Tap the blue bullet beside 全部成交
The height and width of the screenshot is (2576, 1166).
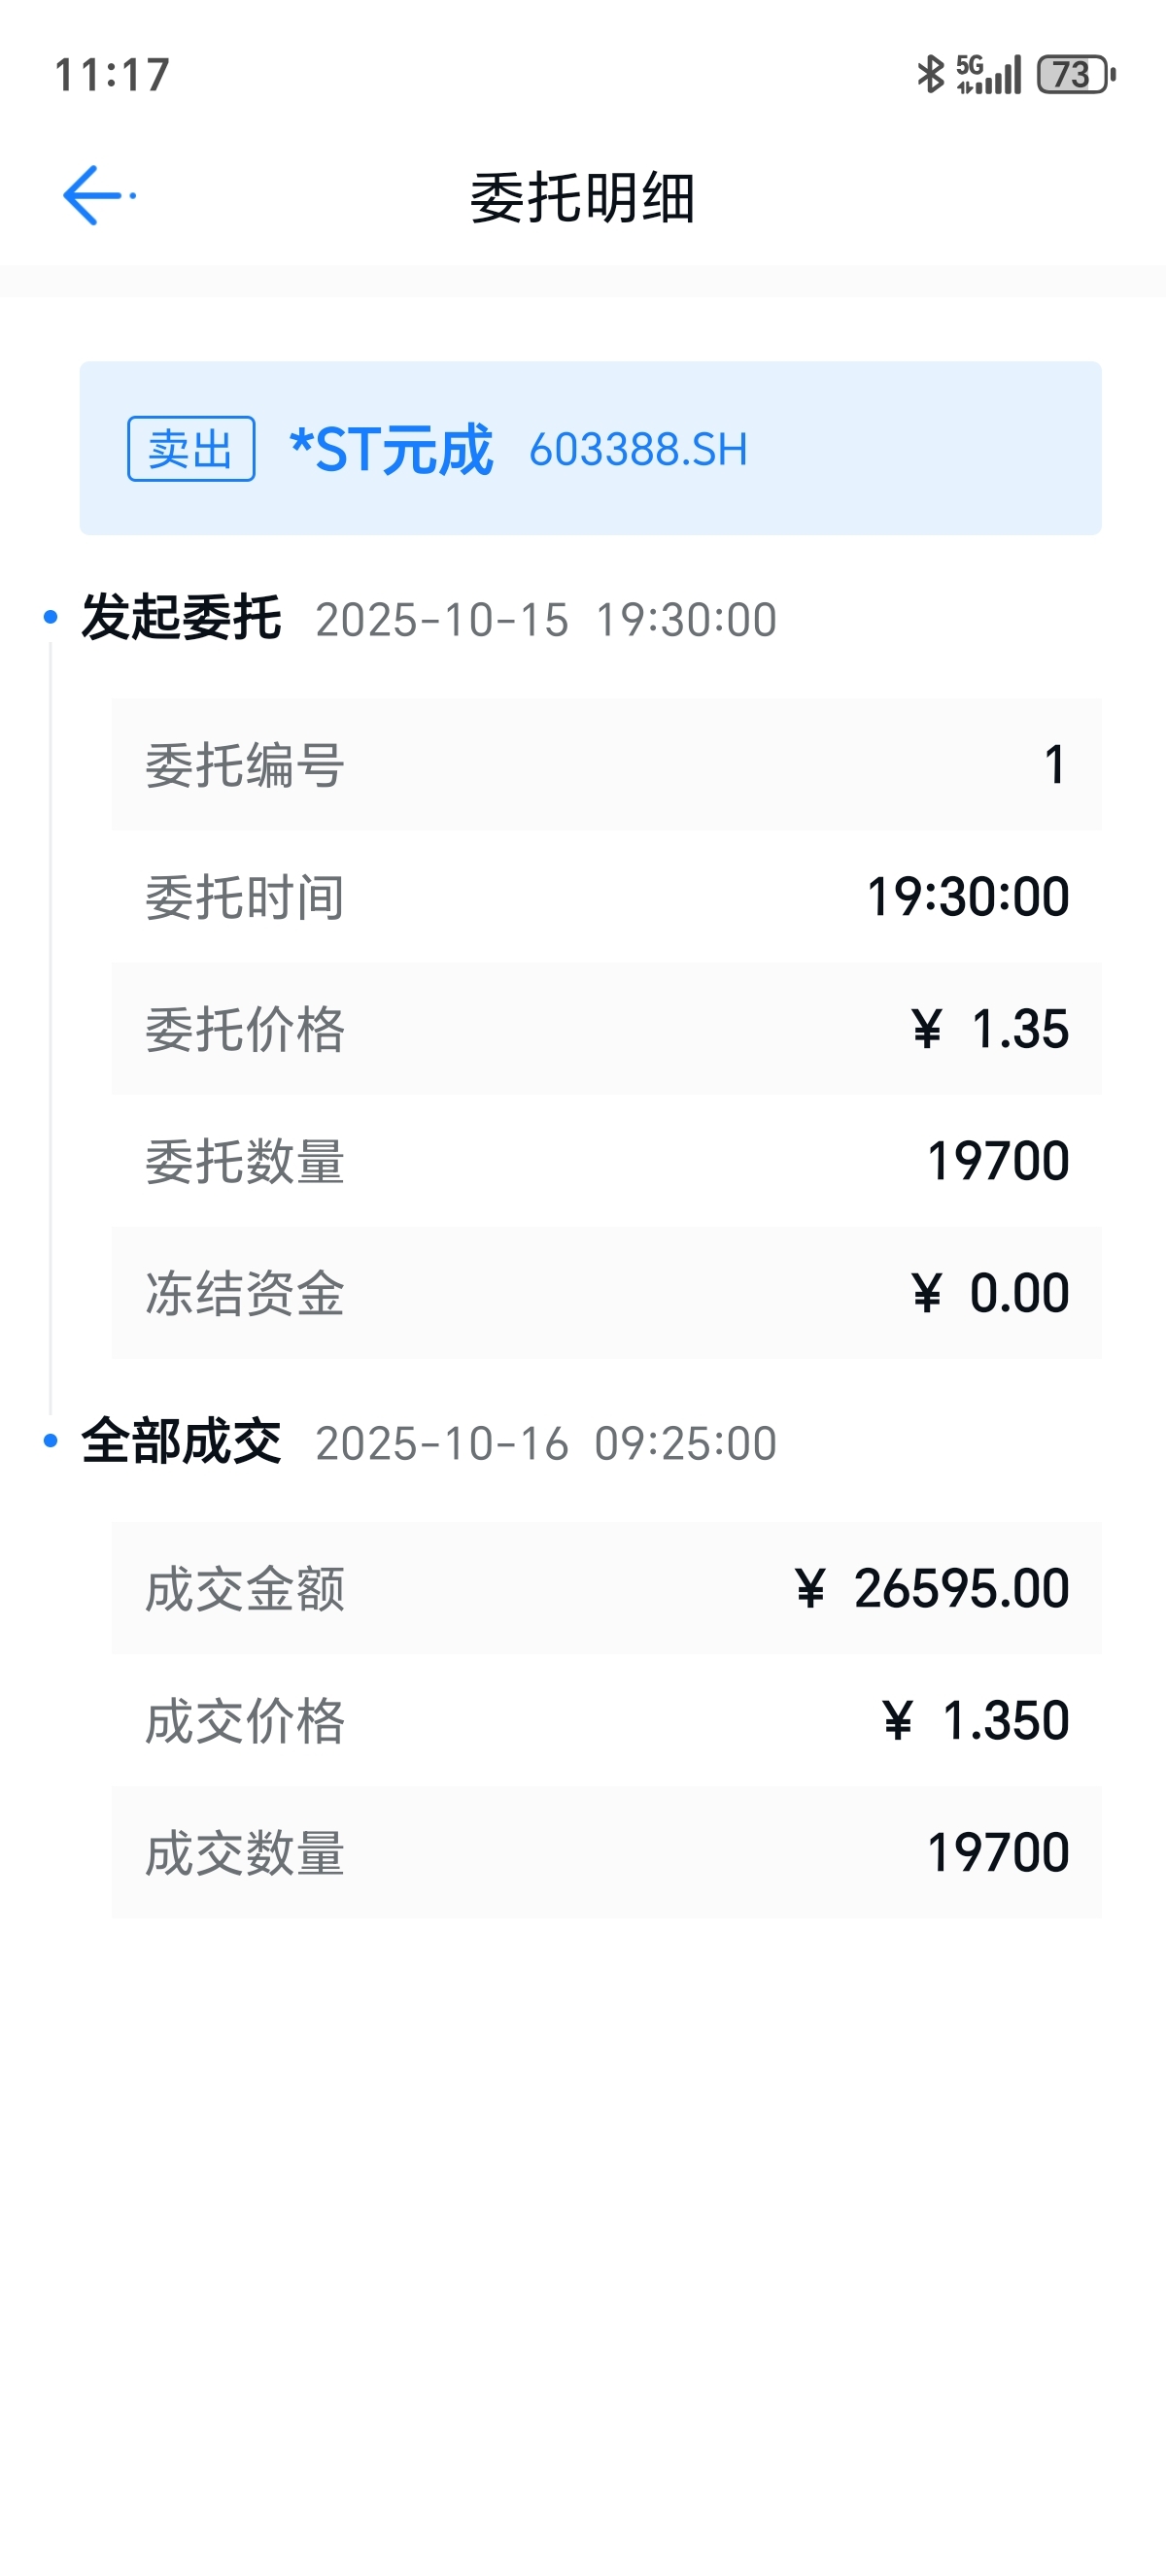(50, 1441)
